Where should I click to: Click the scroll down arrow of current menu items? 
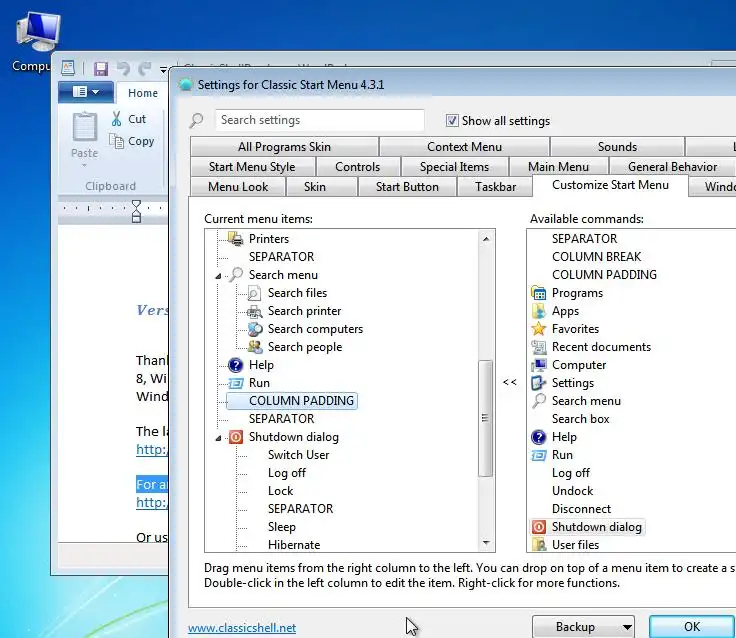[x=486, y=543]
